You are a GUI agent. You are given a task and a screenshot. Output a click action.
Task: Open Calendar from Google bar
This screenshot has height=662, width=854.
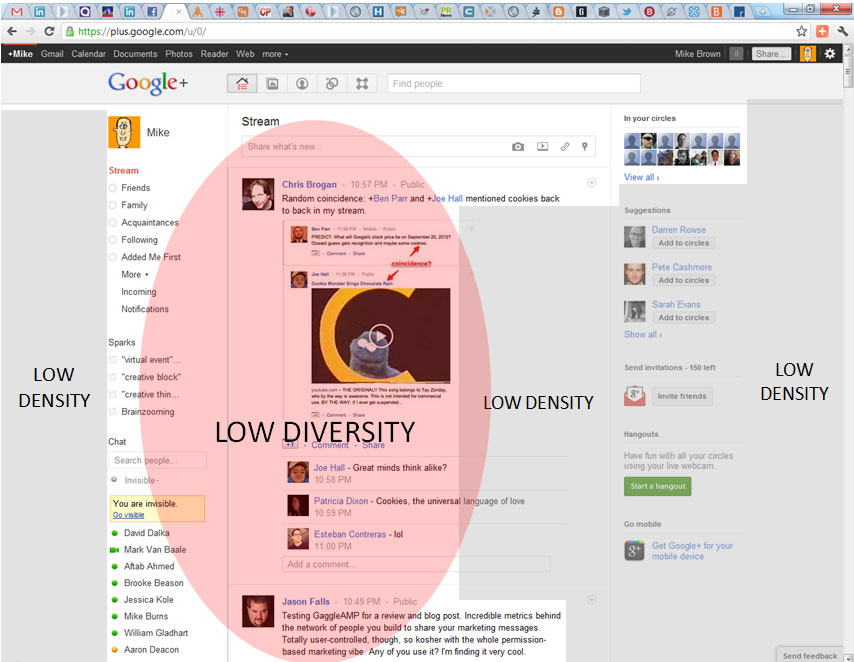[x=88, y=54]
